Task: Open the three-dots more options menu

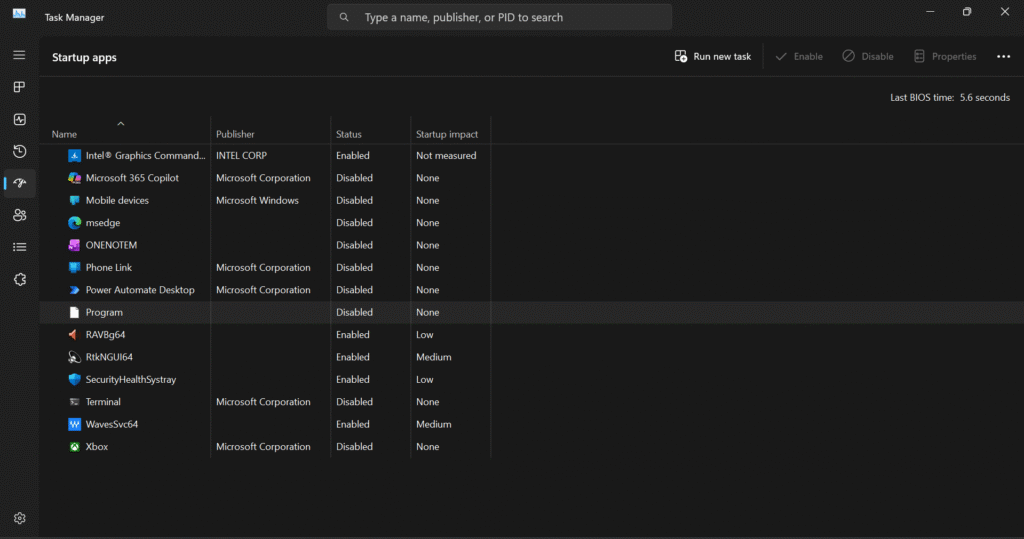Action: 1003,57
